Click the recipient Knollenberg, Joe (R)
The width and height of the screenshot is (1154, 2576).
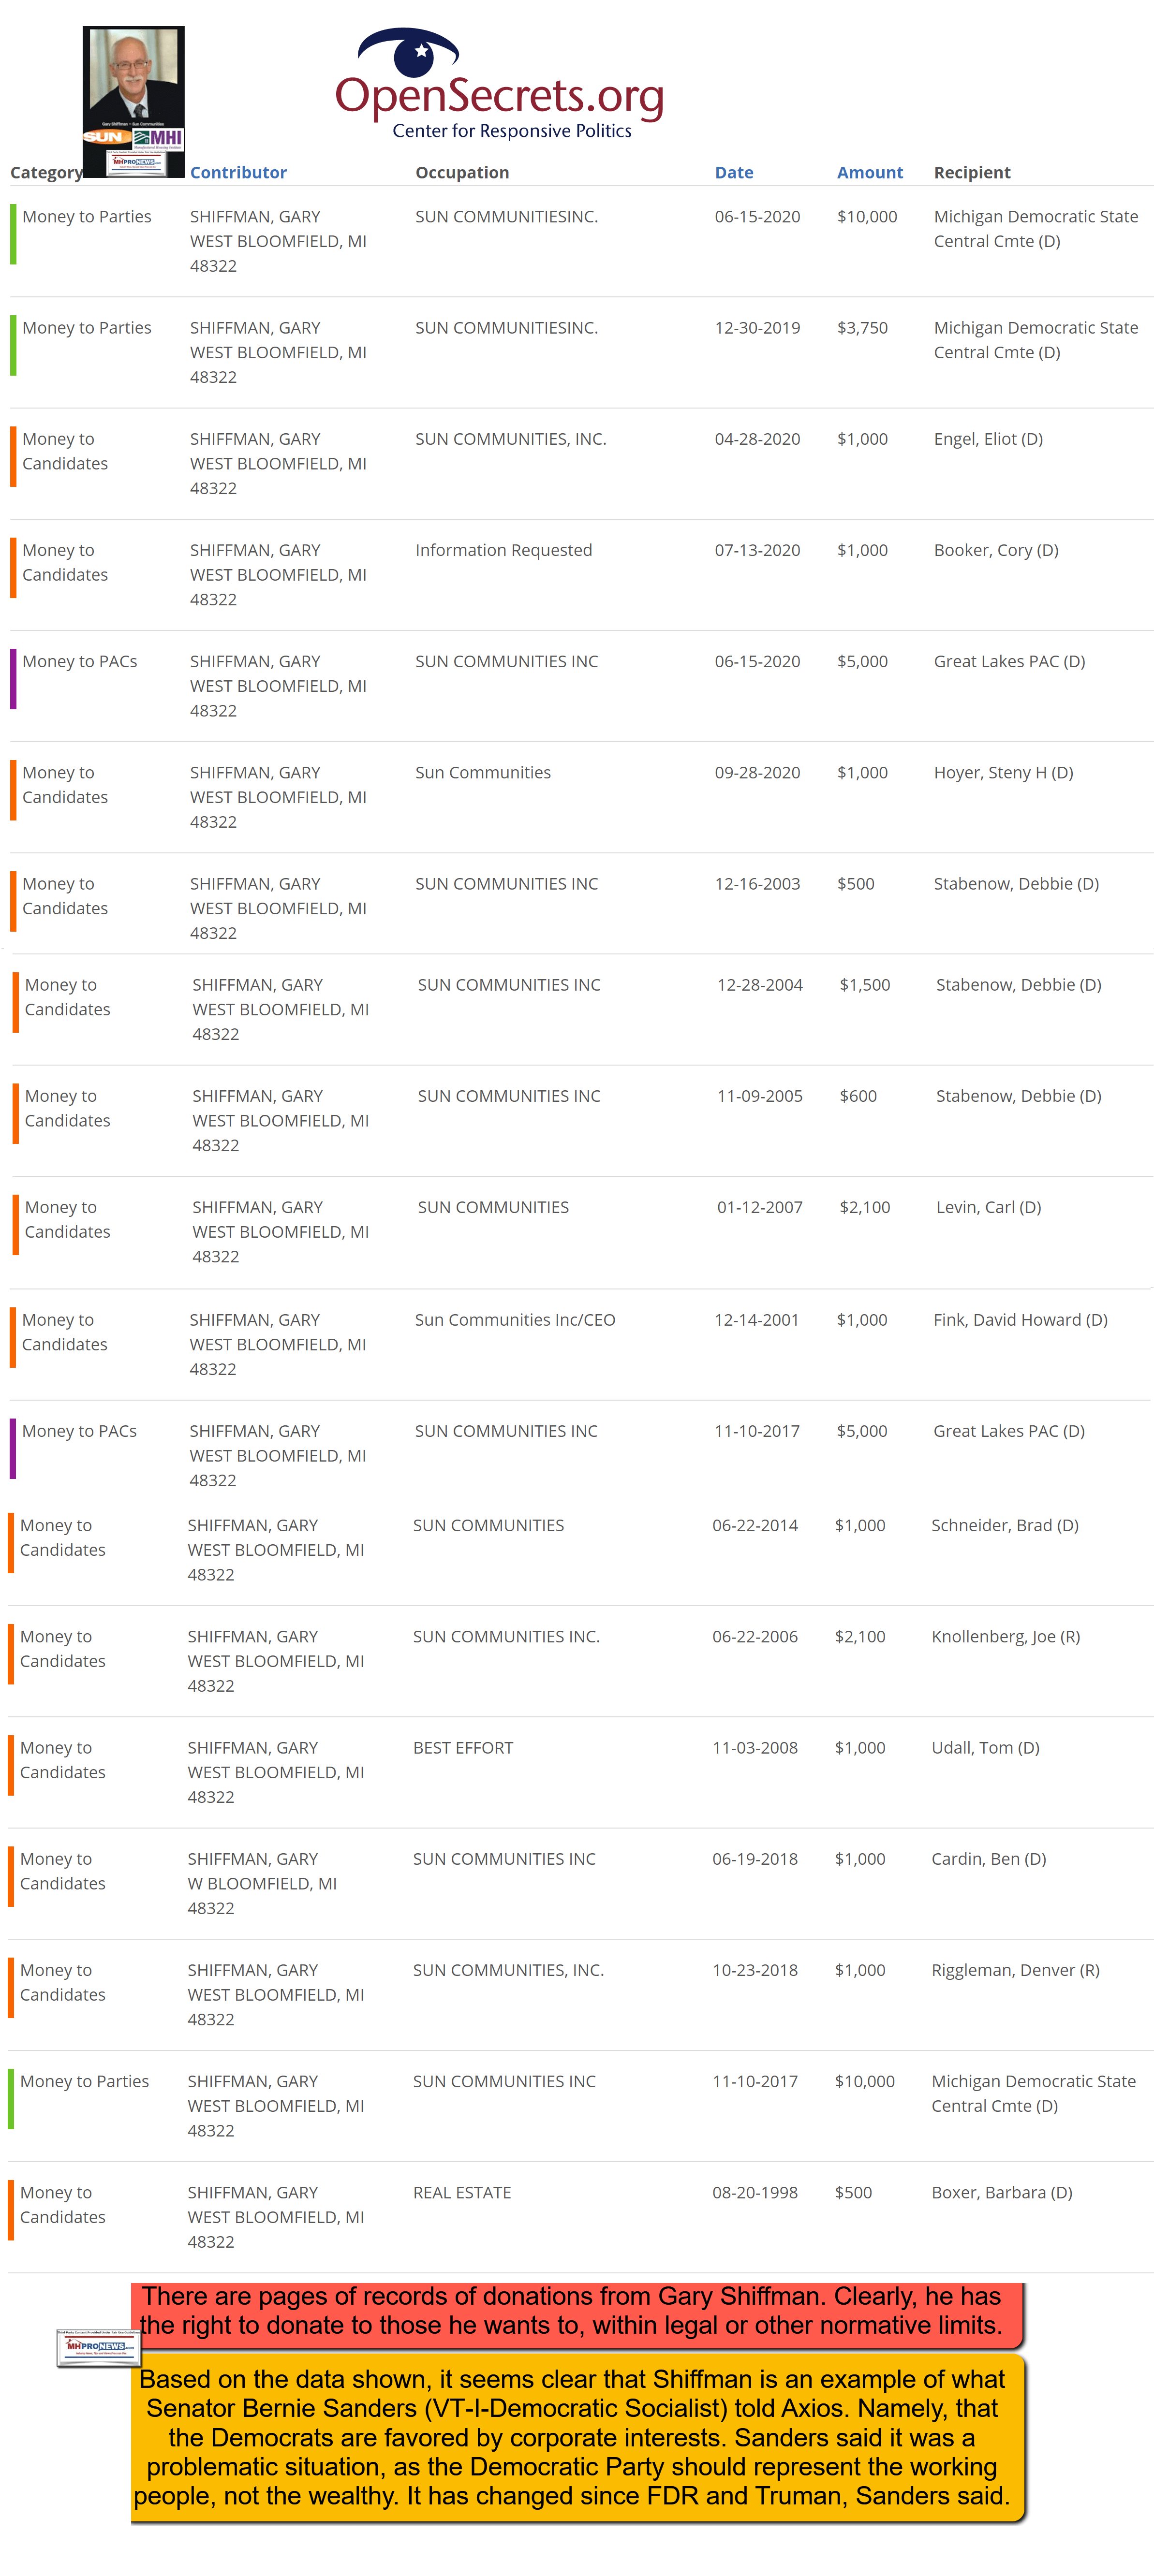pos(1005,1637)
